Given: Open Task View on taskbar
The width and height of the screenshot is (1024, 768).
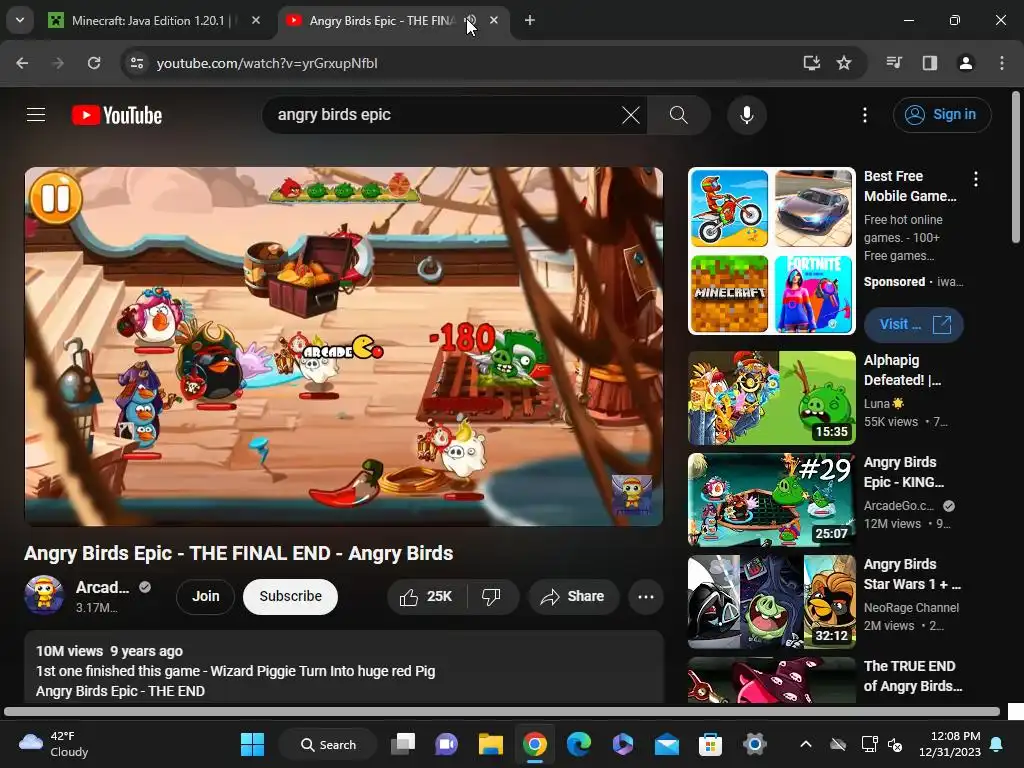Looking at the screenshot, I should click(403, 744).
